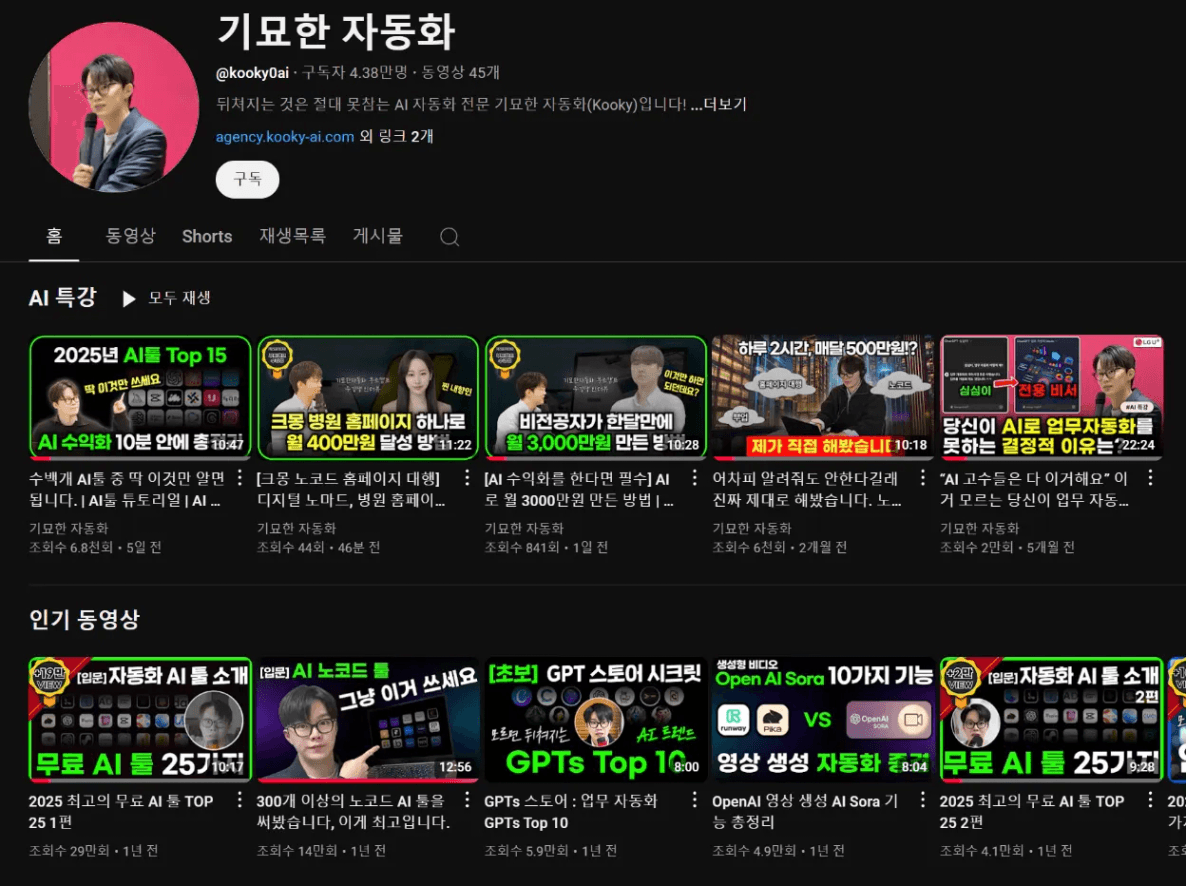Image resolution: width=1186 pixels, height=886 pixels.
Task: Open the kebab menu for '2025 최고의 무료 AI 툴 TOP 25 1편'
Action: coord(240,800)
